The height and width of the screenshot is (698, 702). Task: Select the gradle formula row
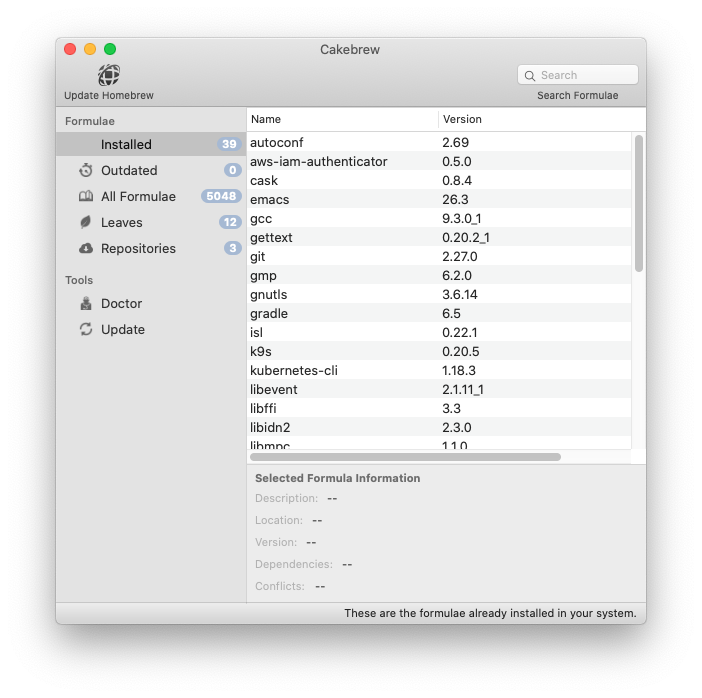click(x=439, y=313)
